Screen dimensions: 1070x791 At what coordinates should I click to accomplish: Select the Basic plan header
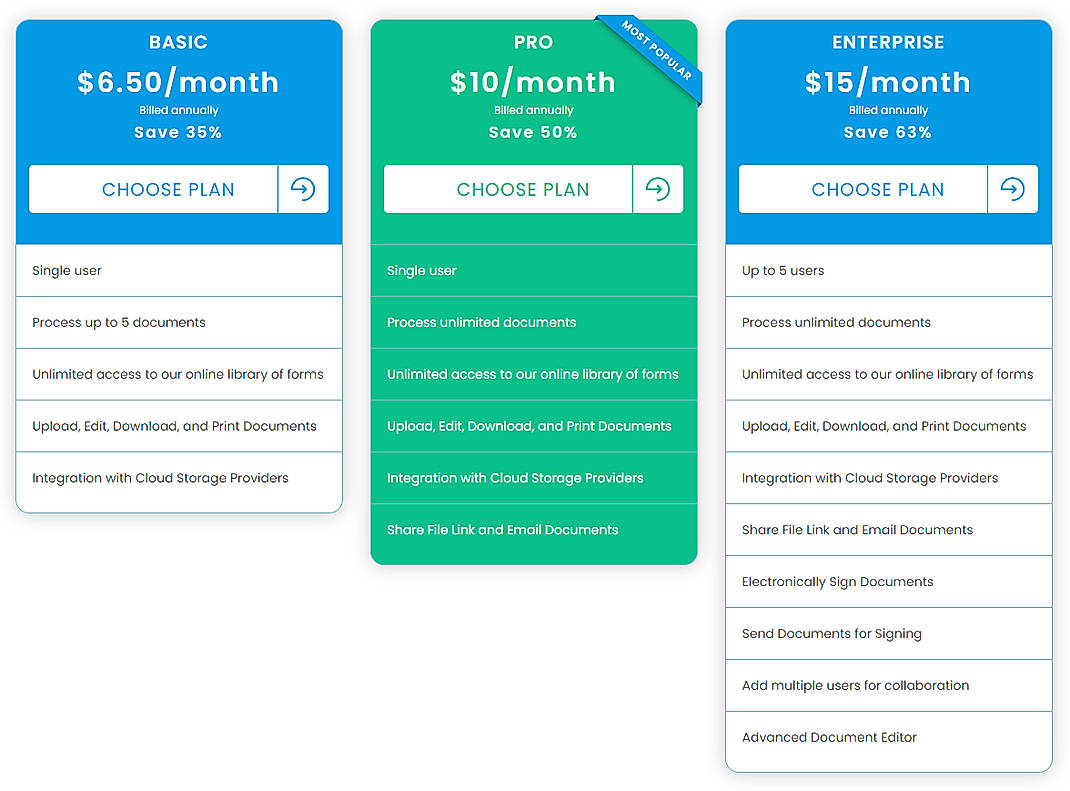click(x=178, y=42)
